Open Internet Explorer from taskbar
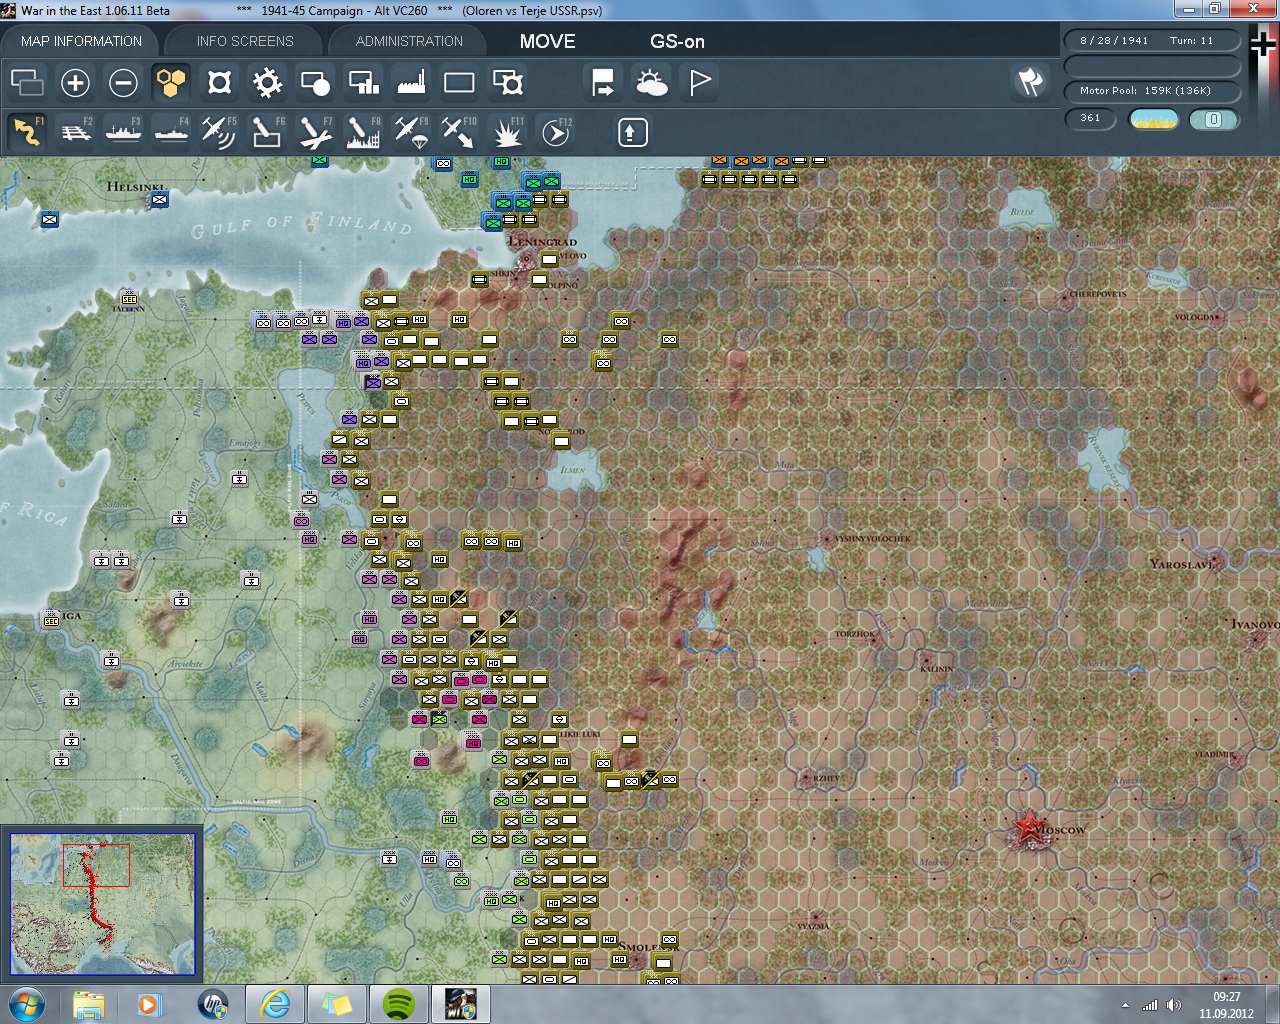 pyautogui.click(x=274, y=1004)
